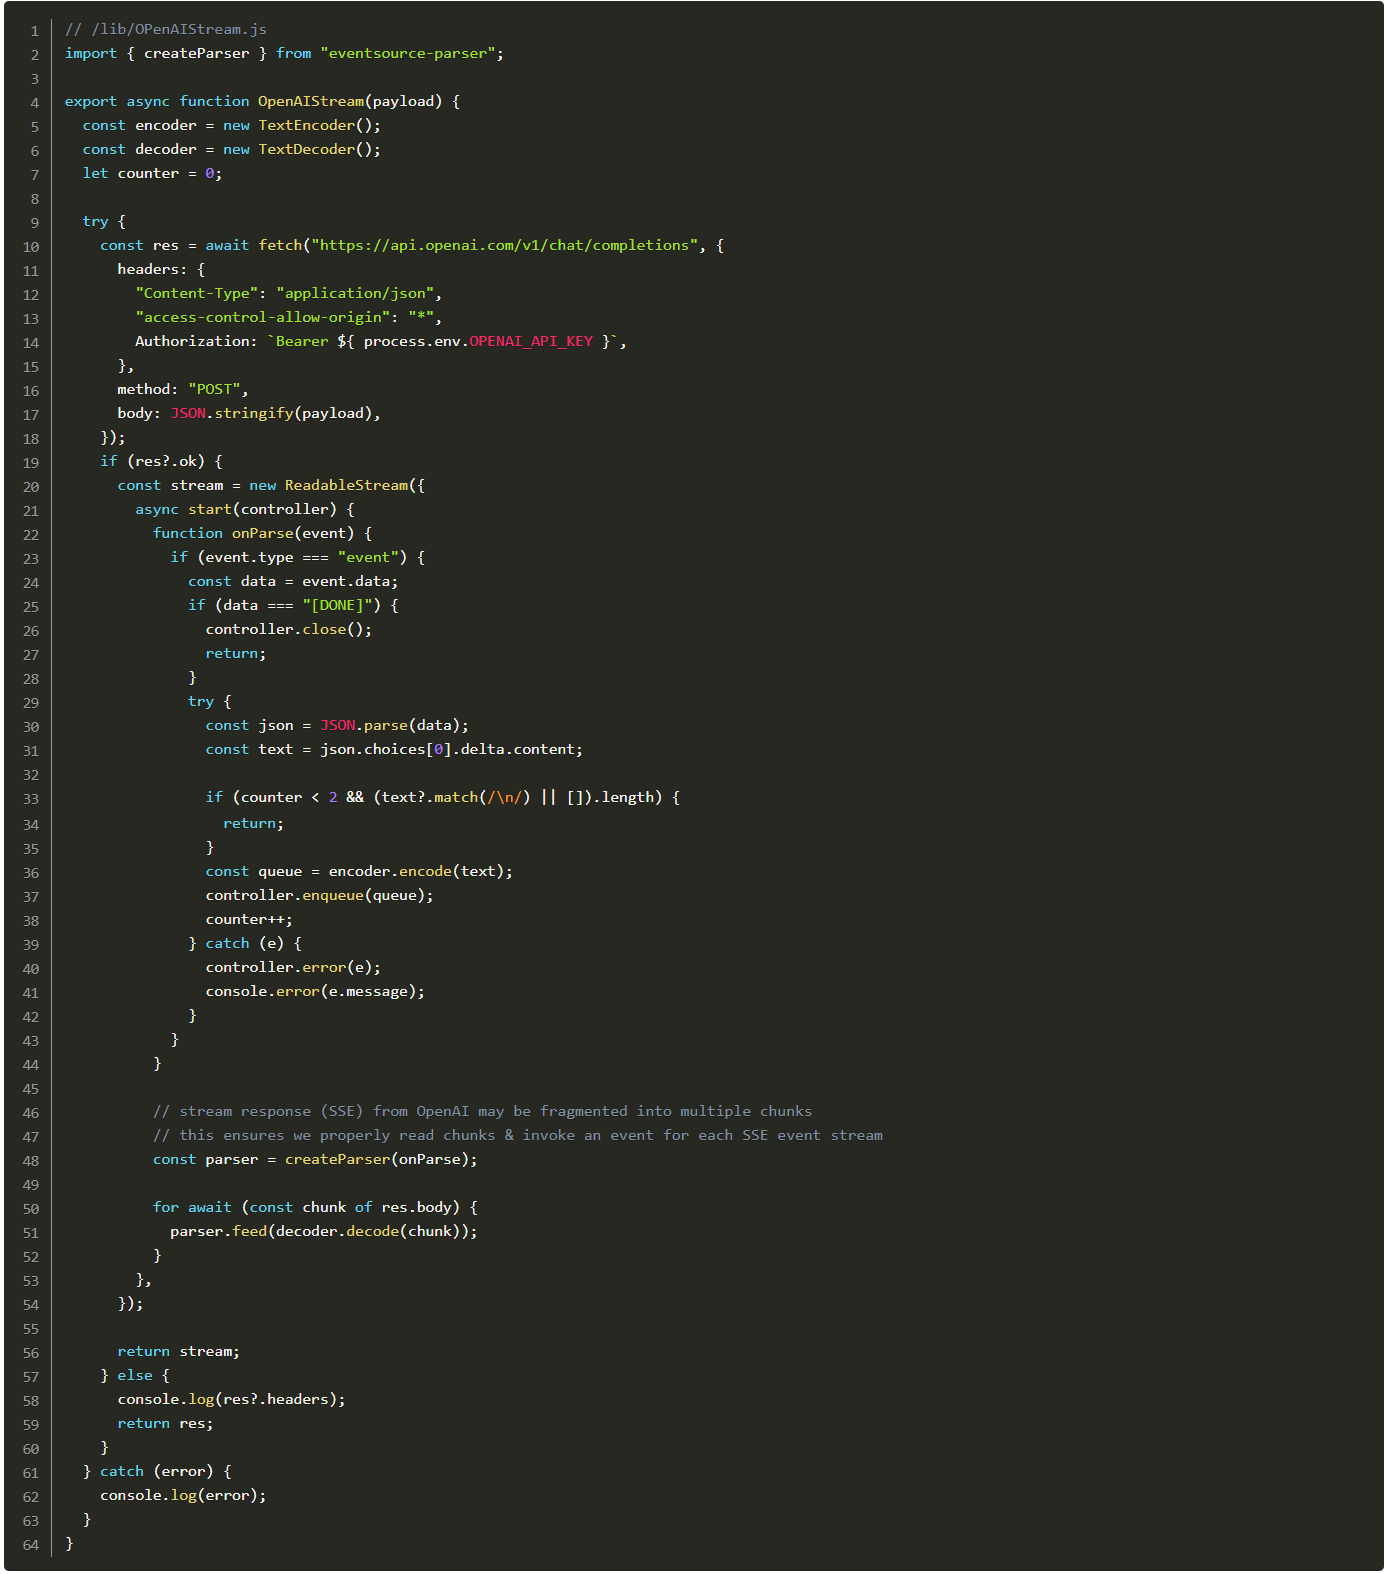This screenshot has height=1574, width=1387.
Task: Click the function name OpenAIStream on line 4
Action: [311, 101]
